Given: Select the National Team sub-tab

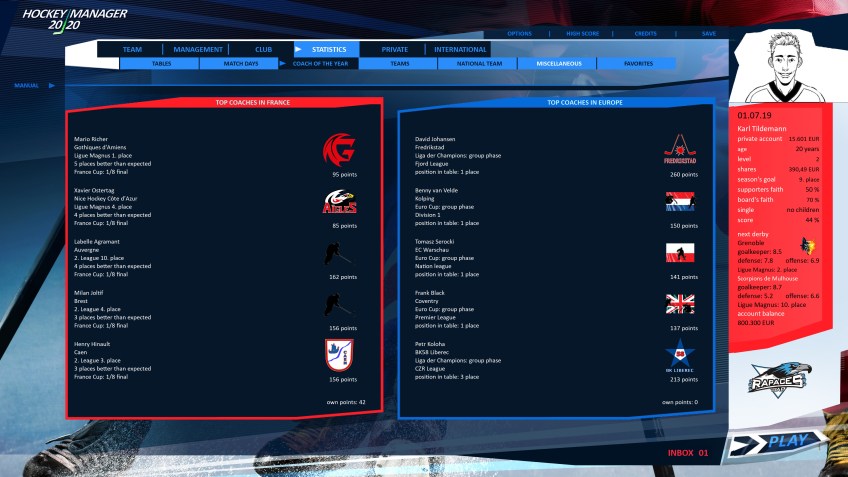Looking at the screenshot, I should coord(479,63).
